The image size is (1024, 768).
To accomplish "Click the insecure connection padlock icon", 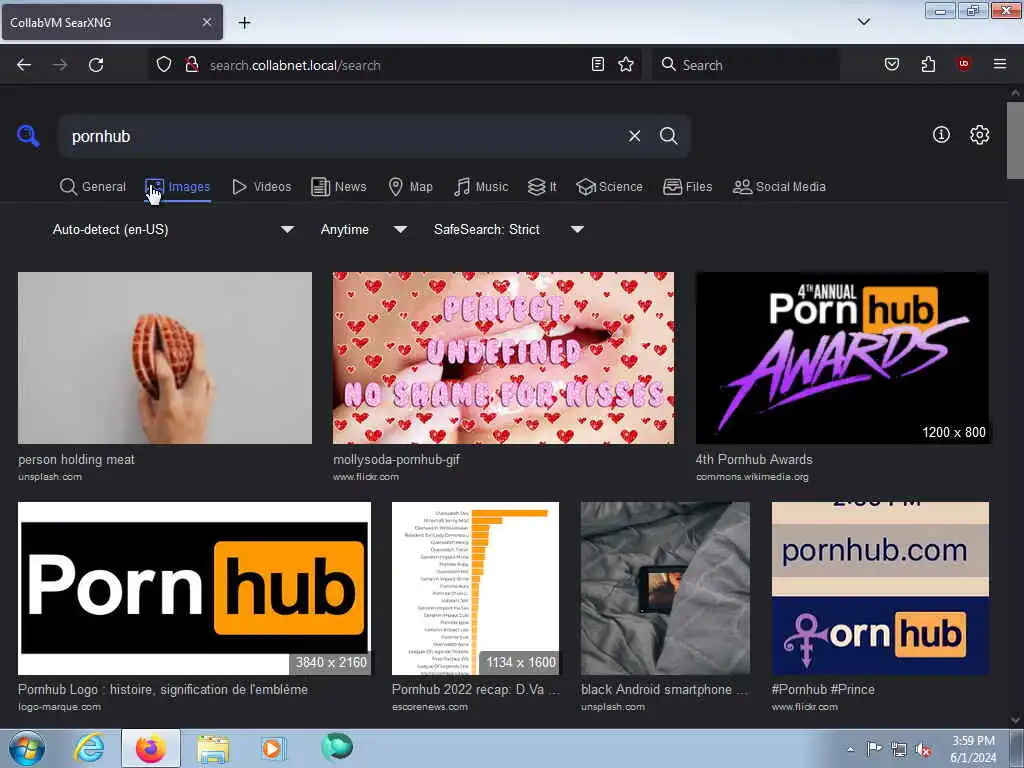I will [x=191, y=65].
